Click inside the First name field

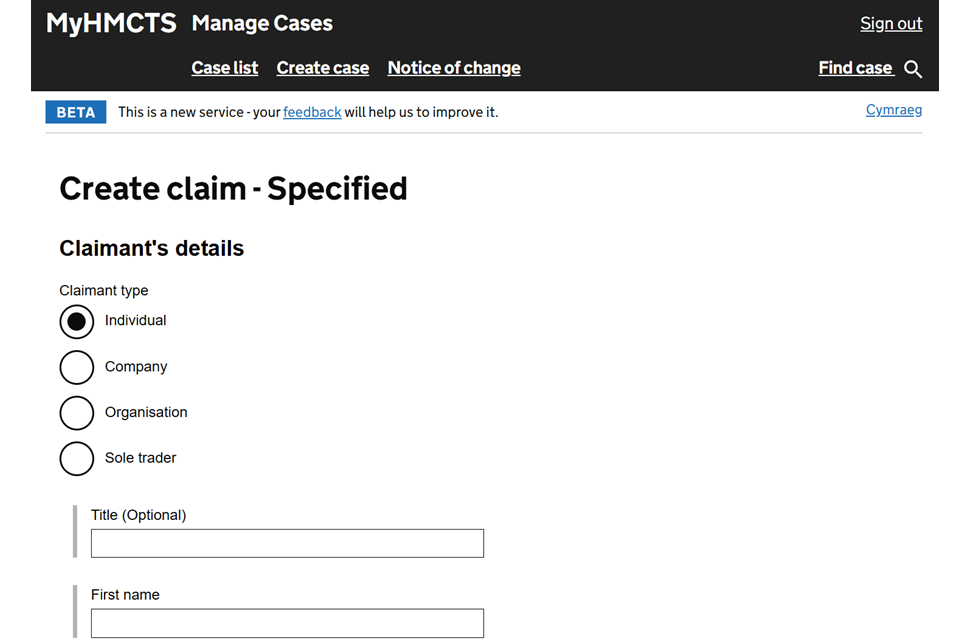[x=287, y=622]
